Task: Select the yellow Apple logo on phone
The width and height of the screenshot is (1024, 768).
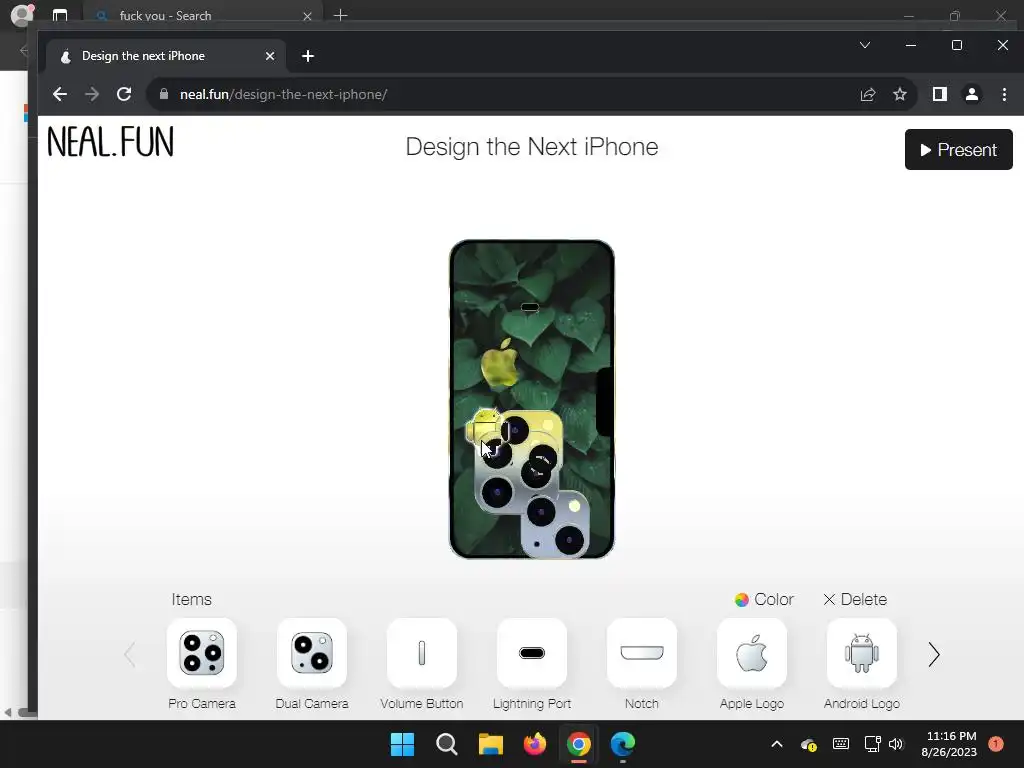Action: 500,363
